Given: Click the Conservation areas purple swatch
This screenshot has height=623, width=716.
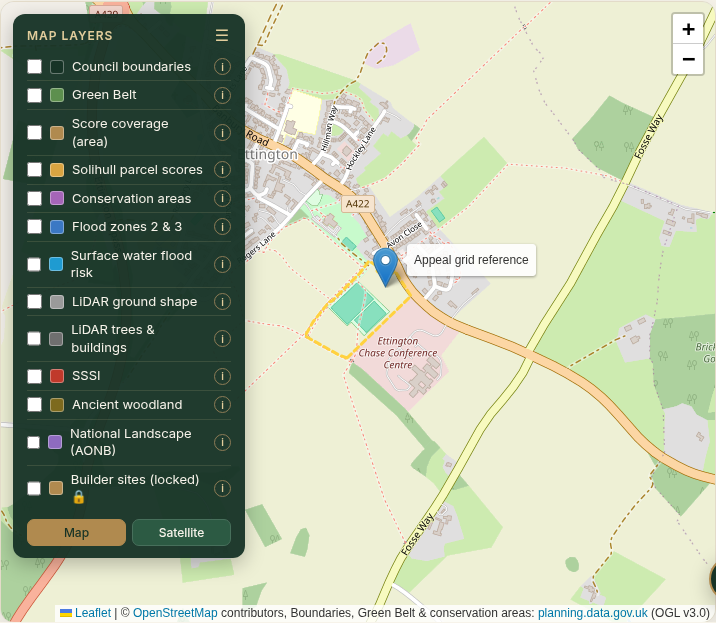Looking at the screenshot, I should (57, 198).
